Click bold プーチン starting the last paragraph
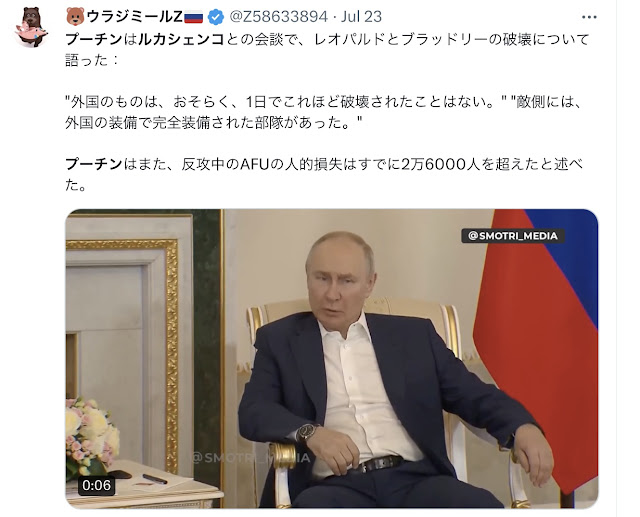The height and width of the screenshot is (517, 640). (94, 164)
